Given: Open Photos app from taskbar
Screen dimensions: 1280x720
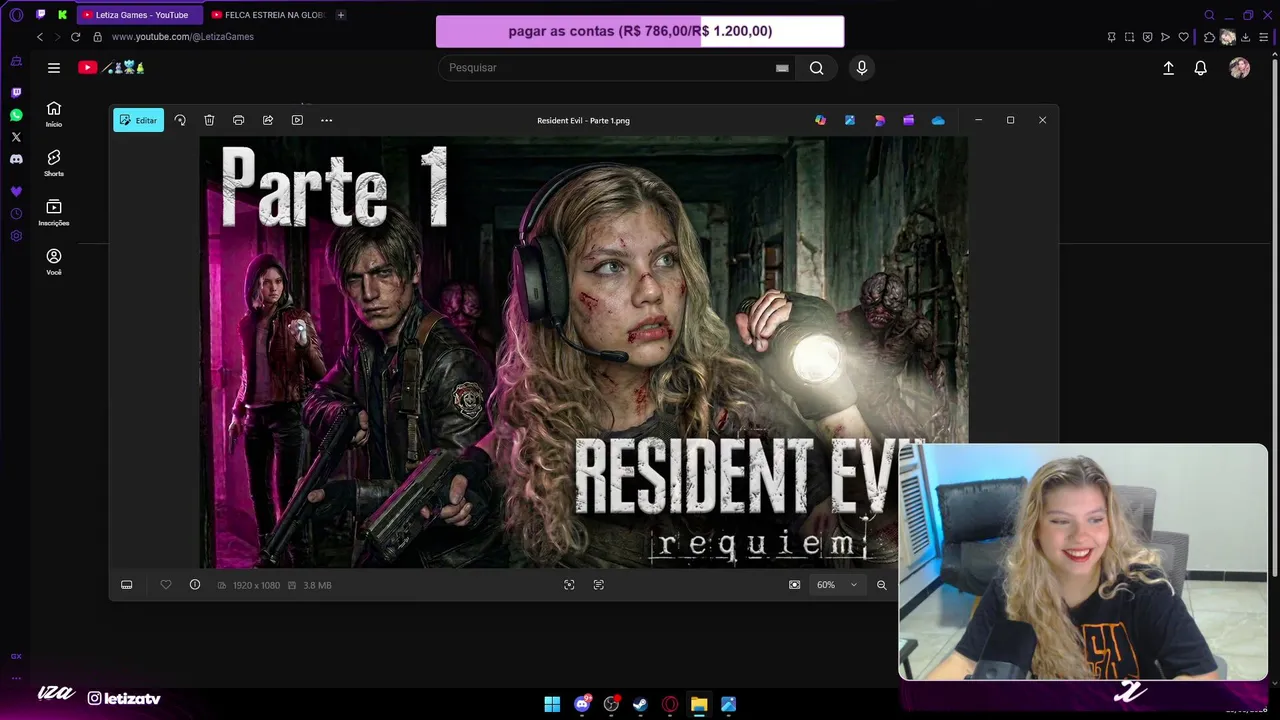Looking at the screenshot, I should 728,704.
